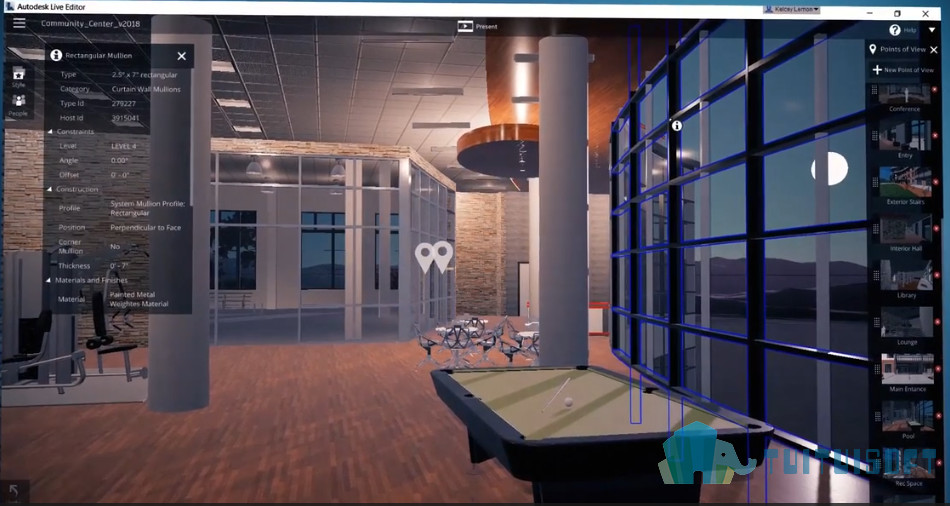Select the Thickness value 0' - 7"

click(x=119, y=265)
